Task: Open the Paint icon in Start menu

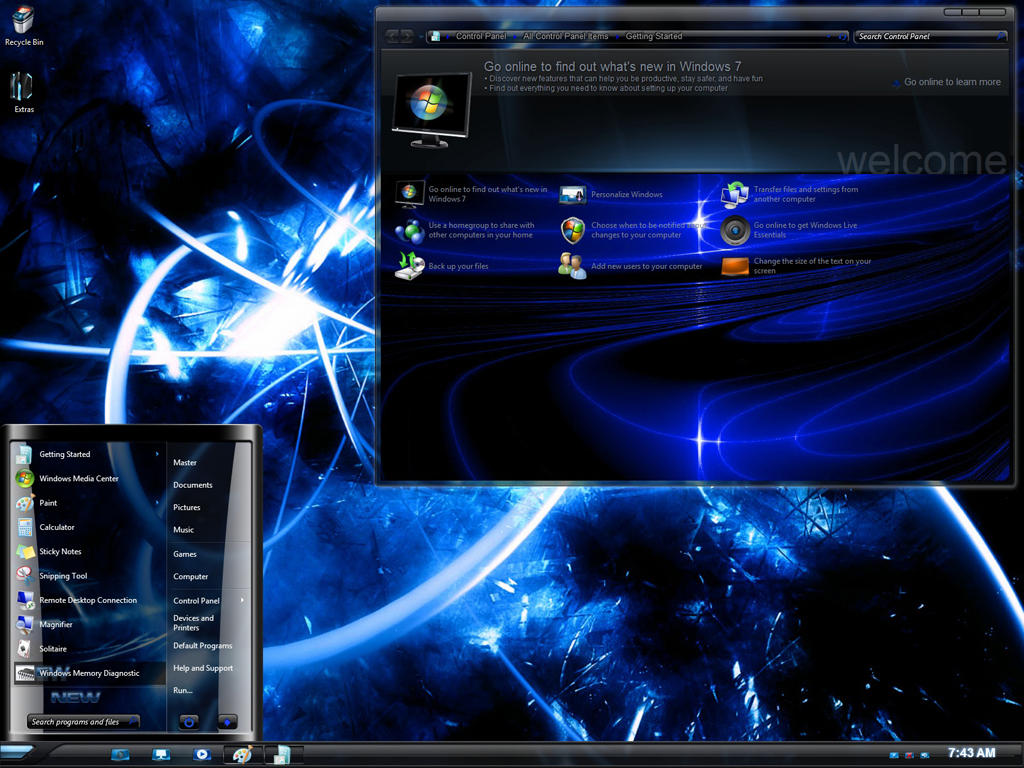Action: coord(24,503)
